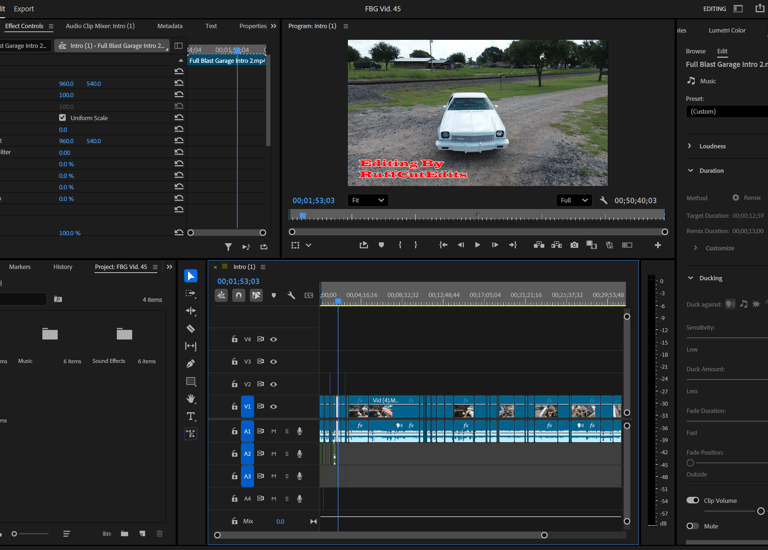Open timeline display settings wrench
This screenshot has width=768, height=550.
click(x=291, y=295)
